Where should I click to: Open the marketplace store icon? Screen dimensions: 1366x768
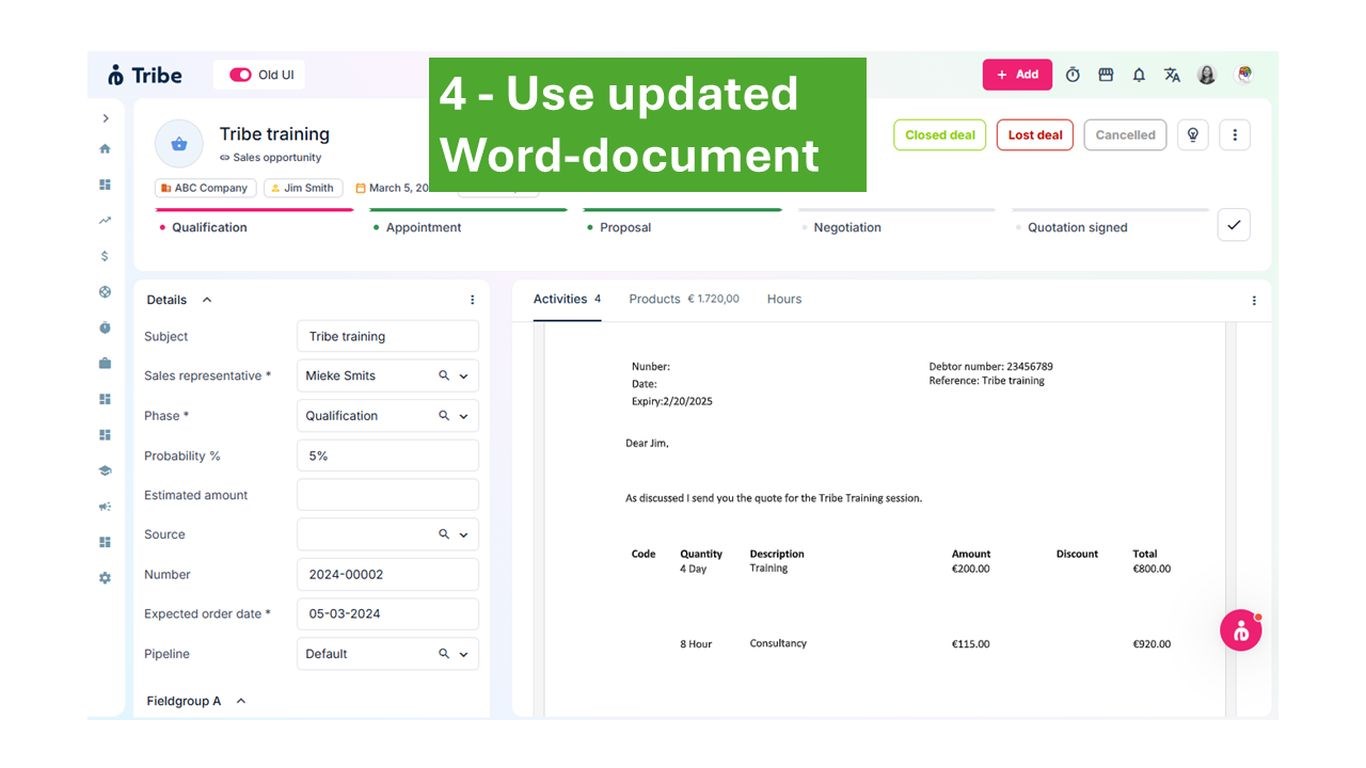[x=1106, y=75]
